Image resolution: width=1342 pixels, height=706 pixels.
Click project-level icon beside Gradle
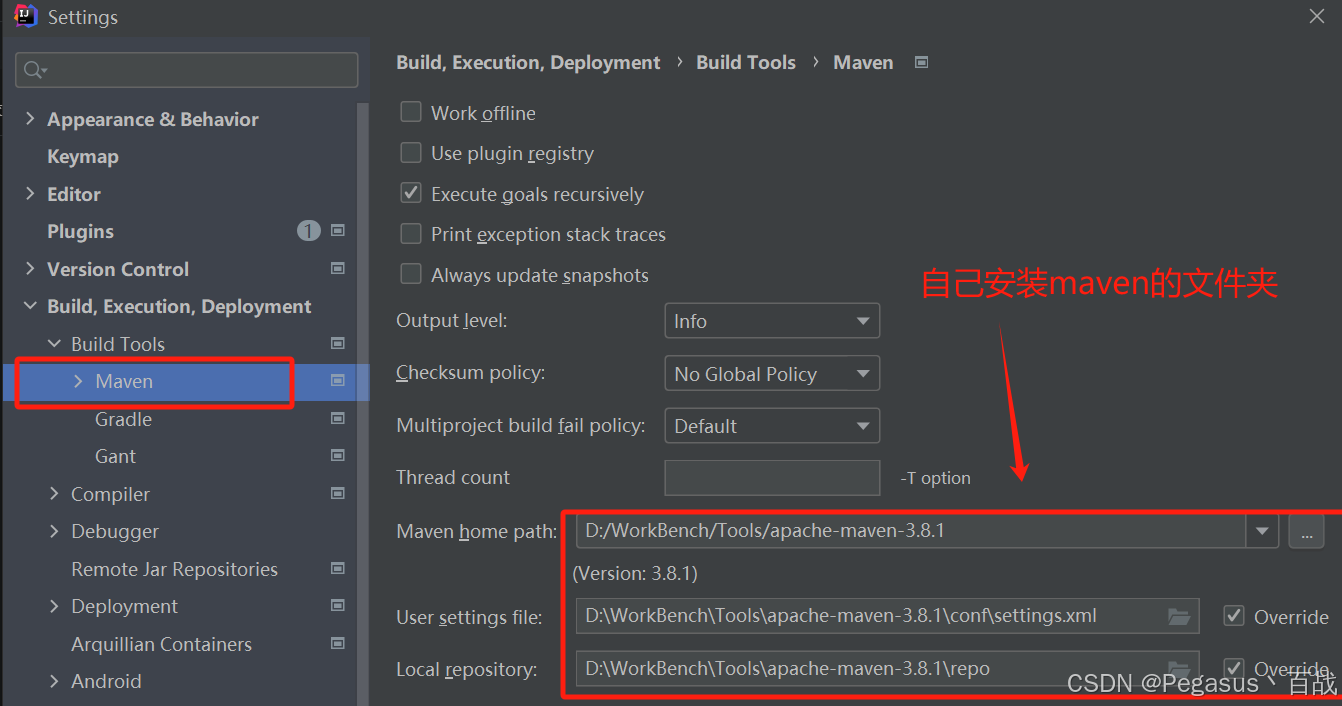[x=338, y=418]
